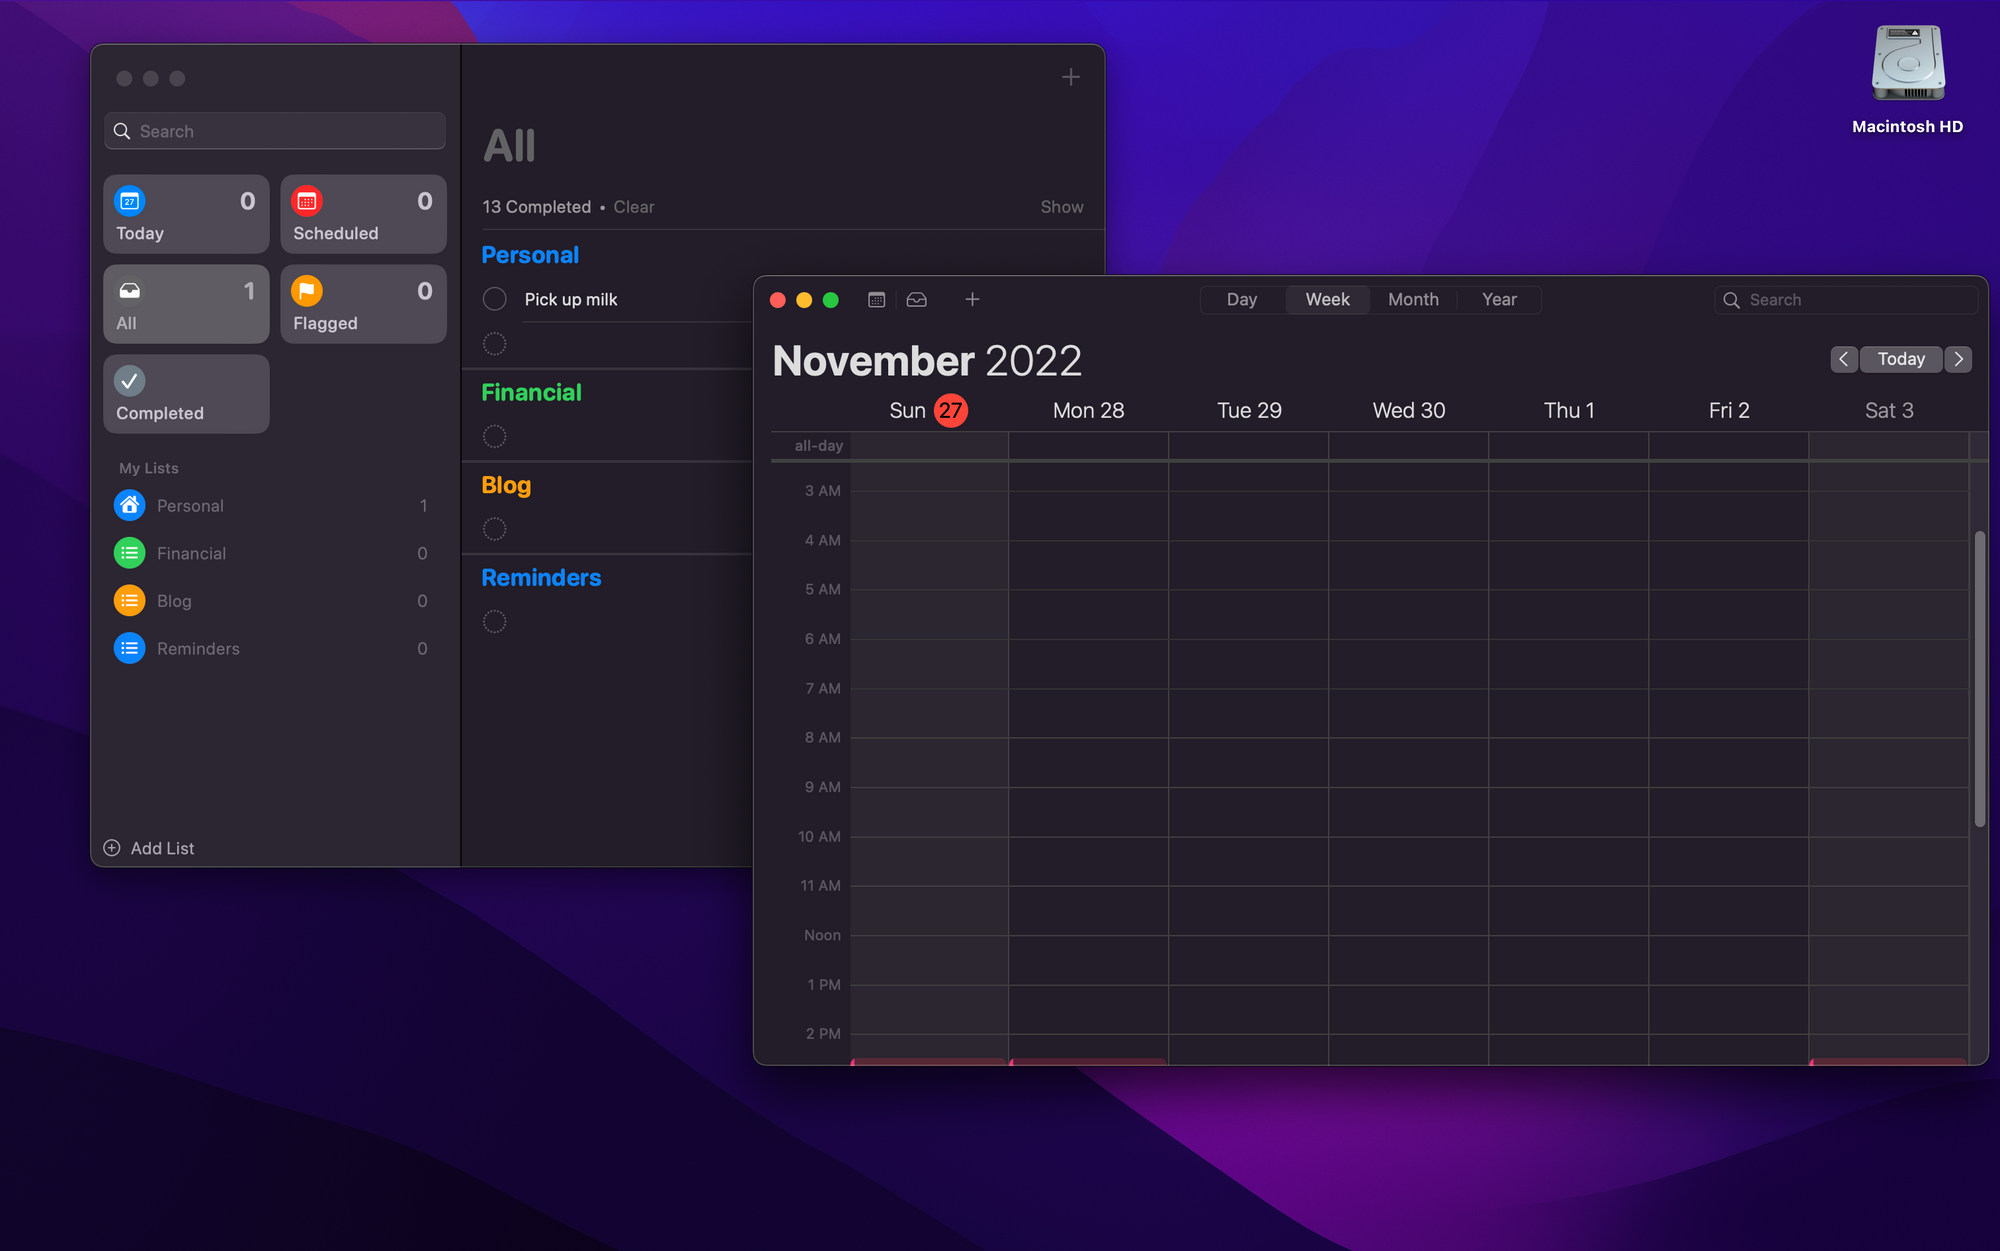The image size is (2000, 1251).
Task: Toggle the Financial list empty checkbox
Action: [x=496, y=437]
